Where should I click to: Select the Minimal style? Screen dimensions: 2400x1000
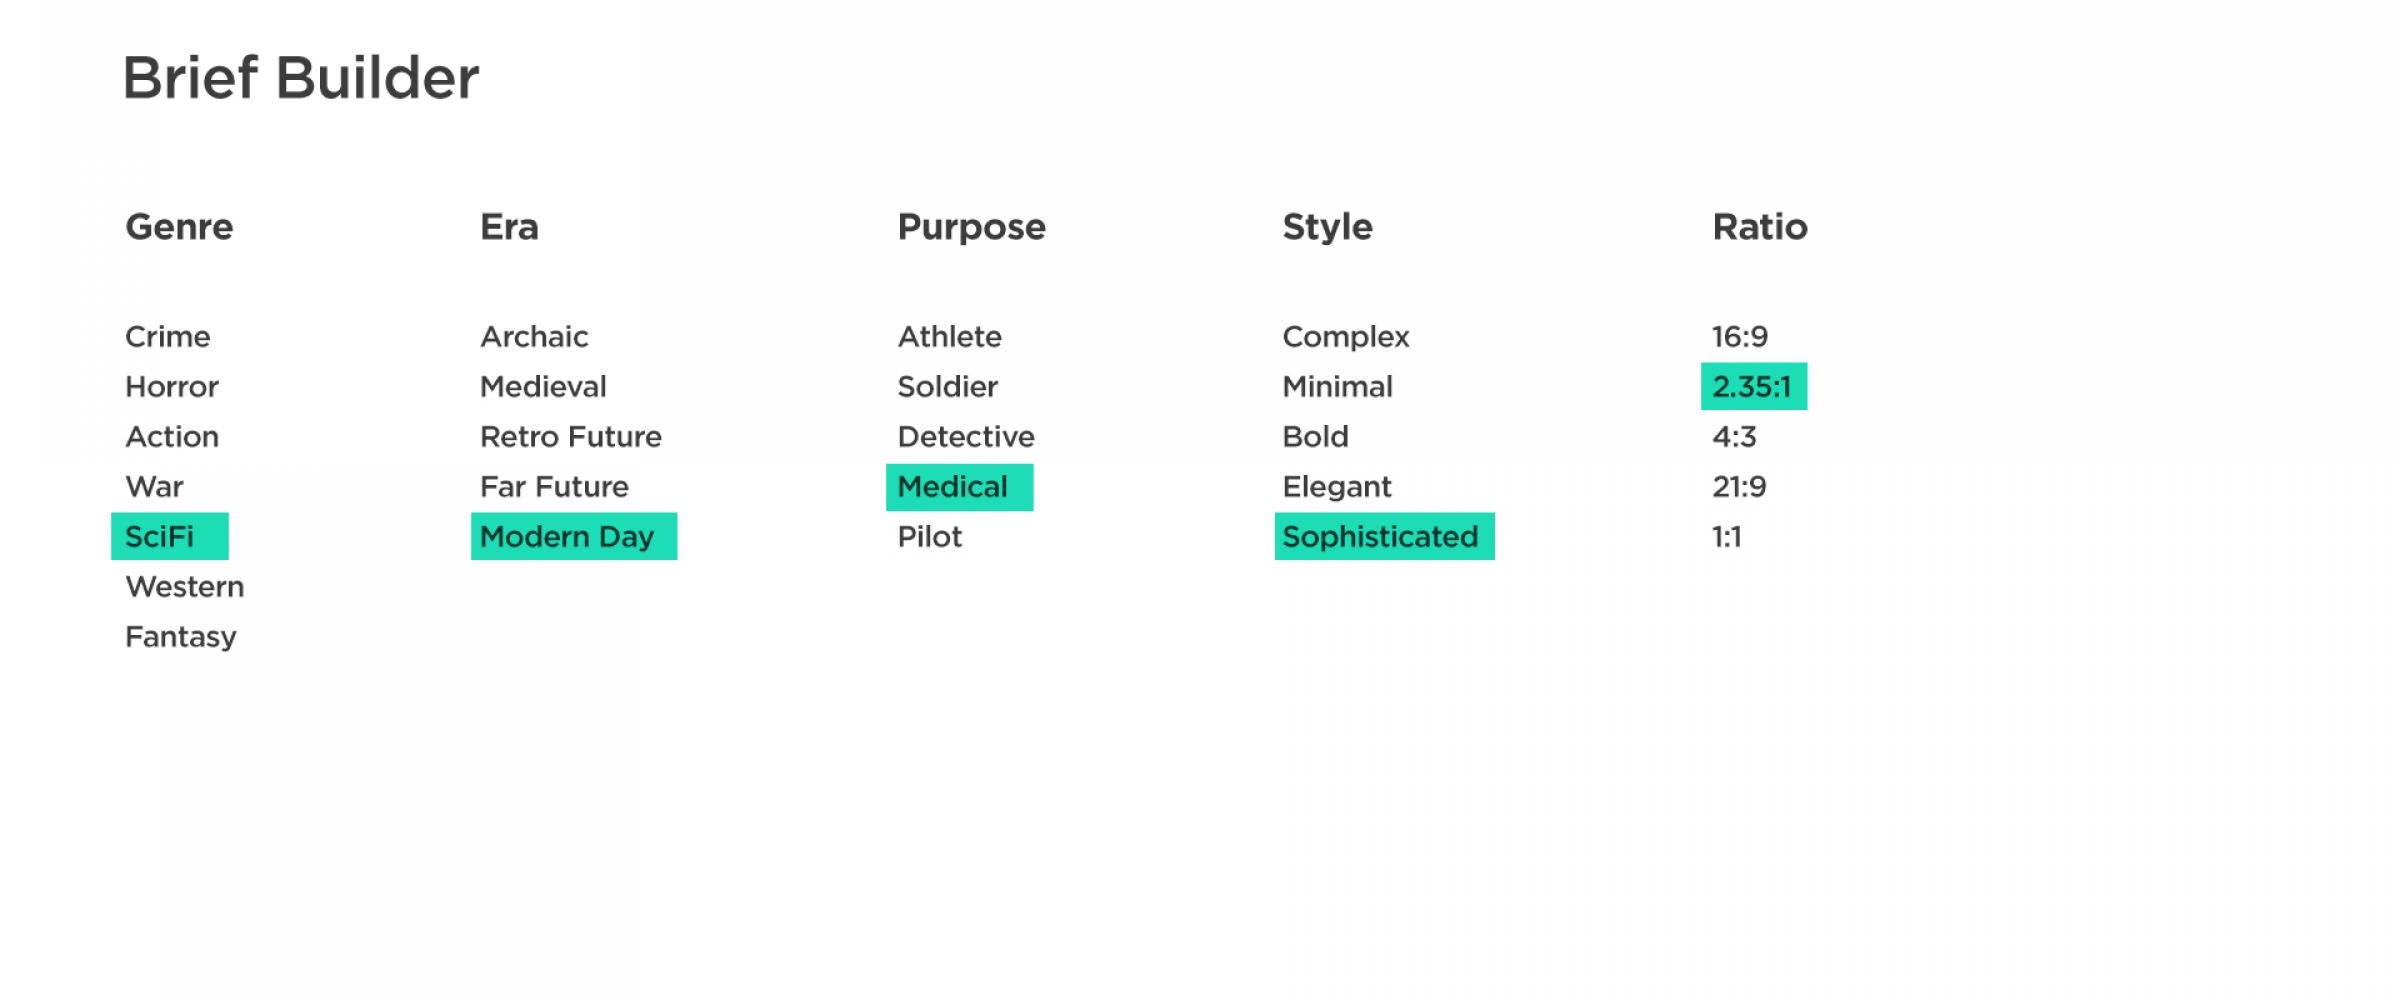(1338, 387)
